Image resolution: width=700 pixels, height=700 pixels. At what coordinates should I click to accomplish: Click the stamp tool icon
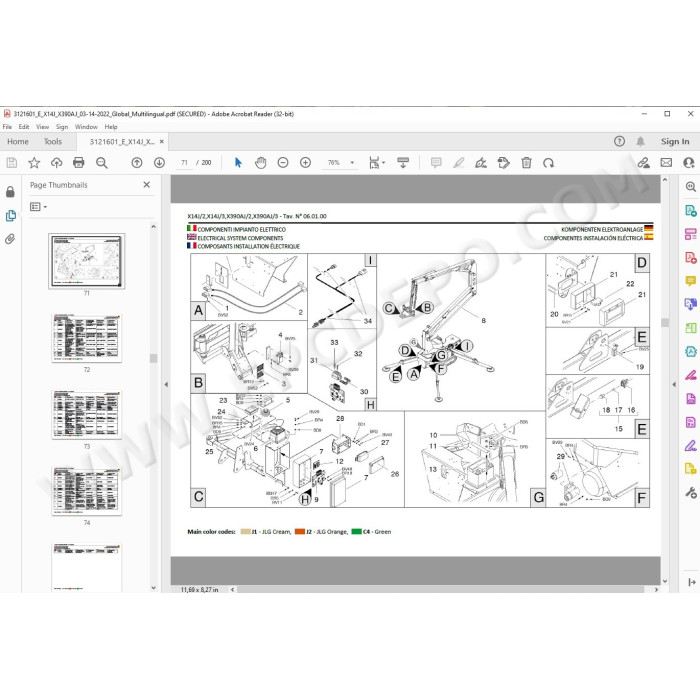504,163
